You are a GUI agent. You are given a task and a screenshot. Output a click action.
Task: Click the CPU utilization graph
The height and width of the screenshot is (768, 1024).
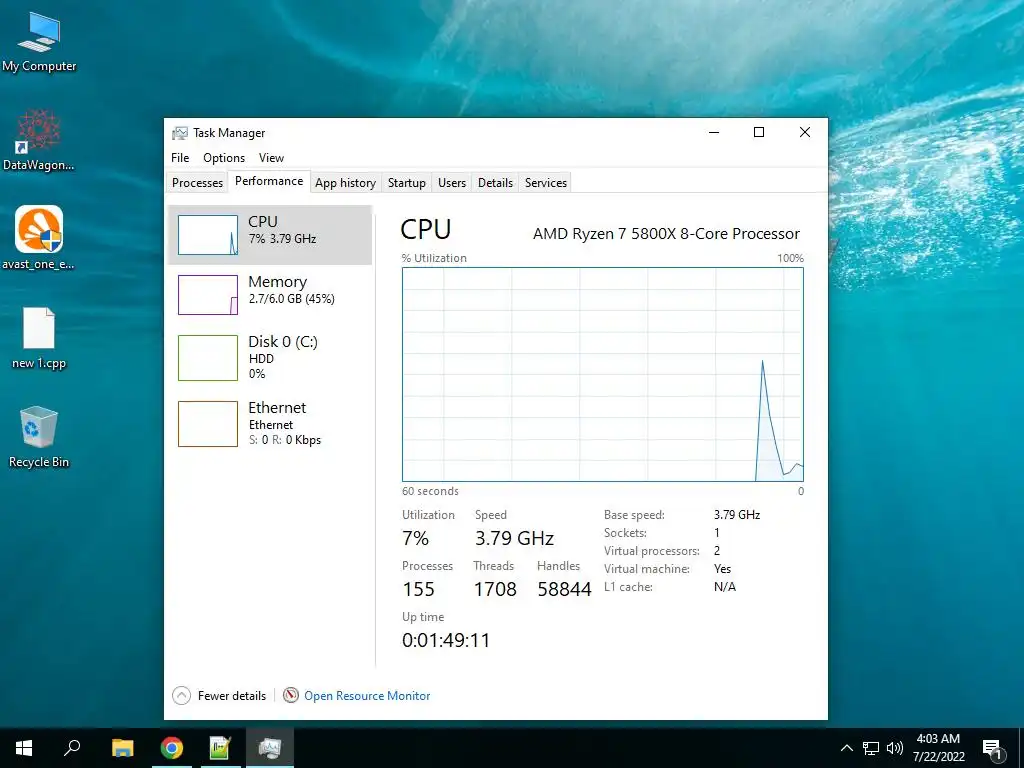tap(603, 374)
